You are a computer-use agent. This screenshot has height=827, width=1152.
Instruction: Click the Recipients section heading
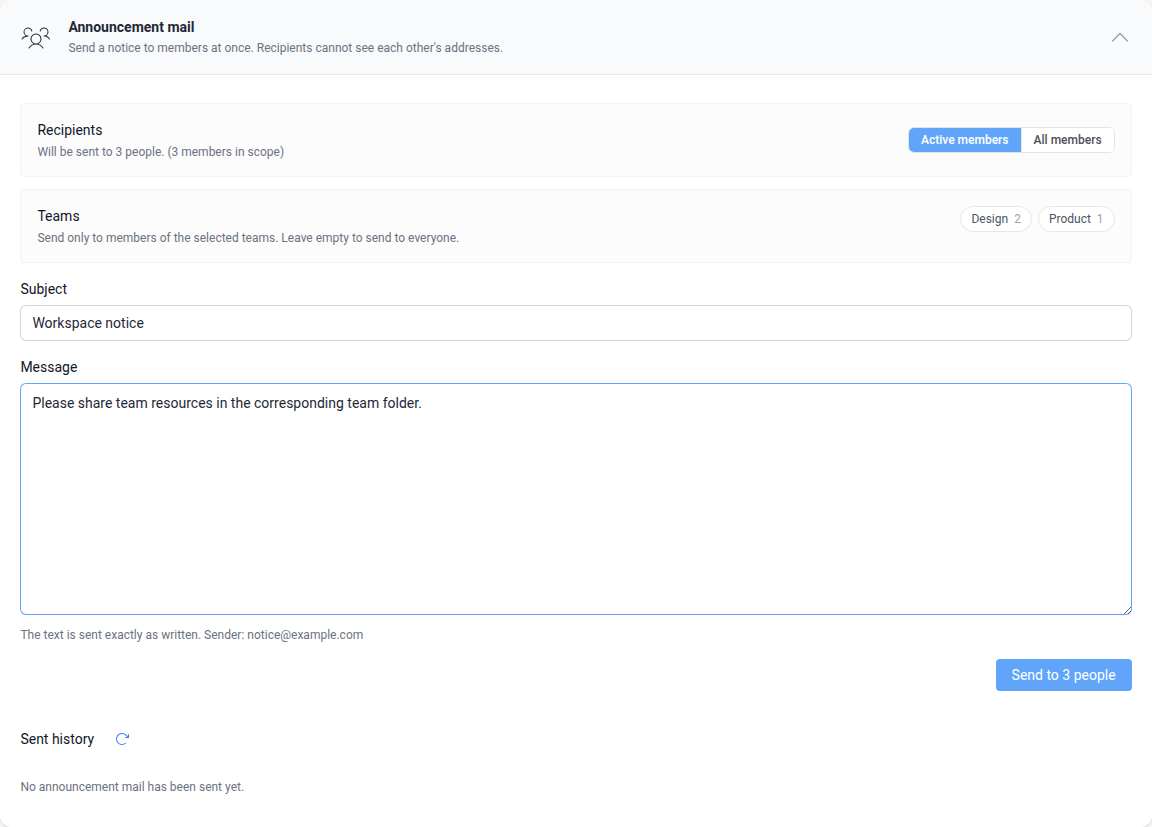tap(70, 130)
